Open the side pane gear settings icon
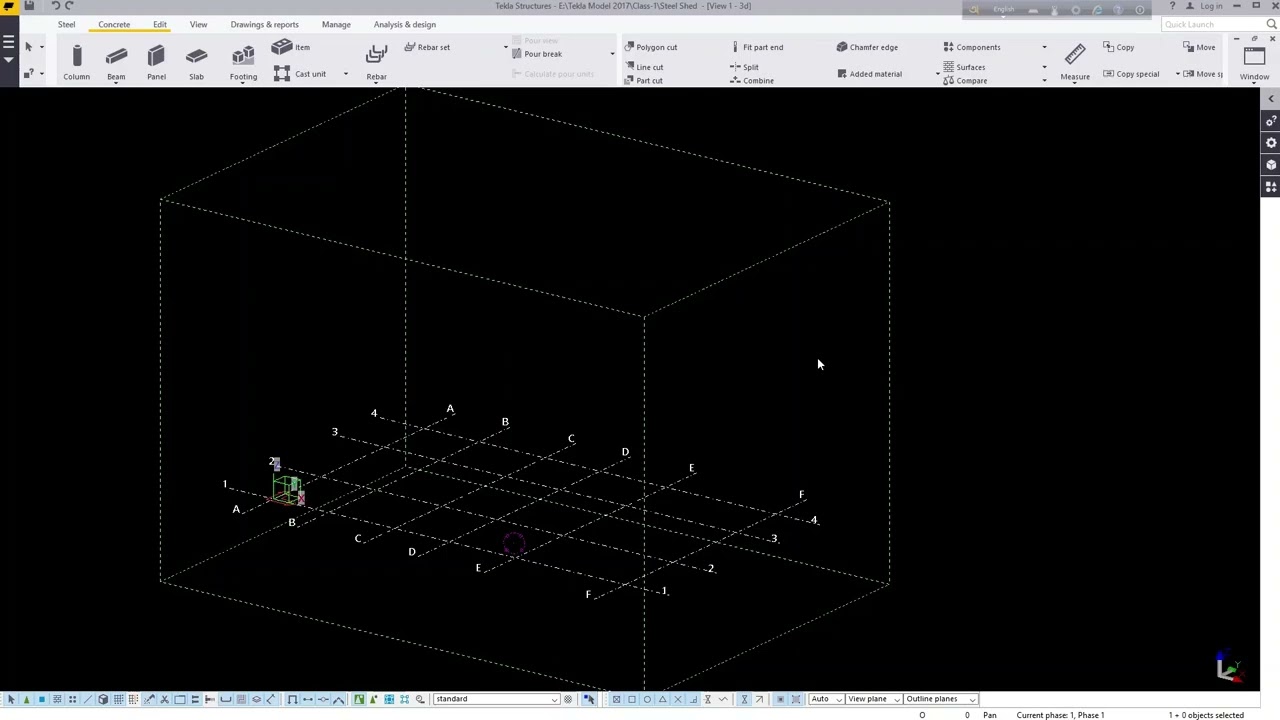This screenshot has width=1280, height=720. [1271, 143]
